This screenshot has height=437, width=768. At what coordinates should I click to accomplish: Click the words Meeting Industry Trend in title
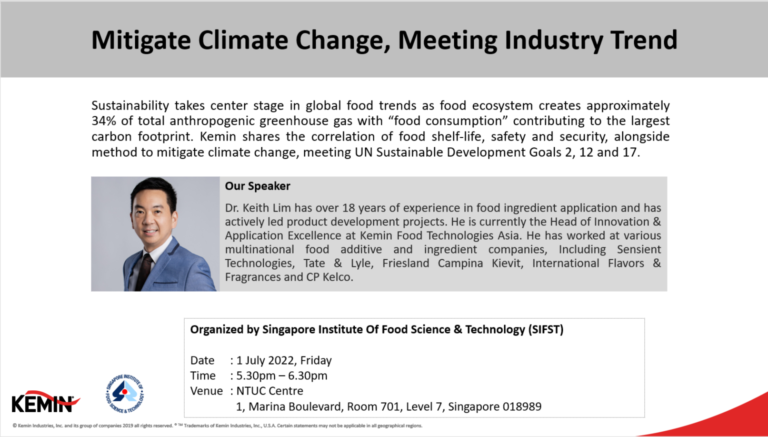point(538,41)
